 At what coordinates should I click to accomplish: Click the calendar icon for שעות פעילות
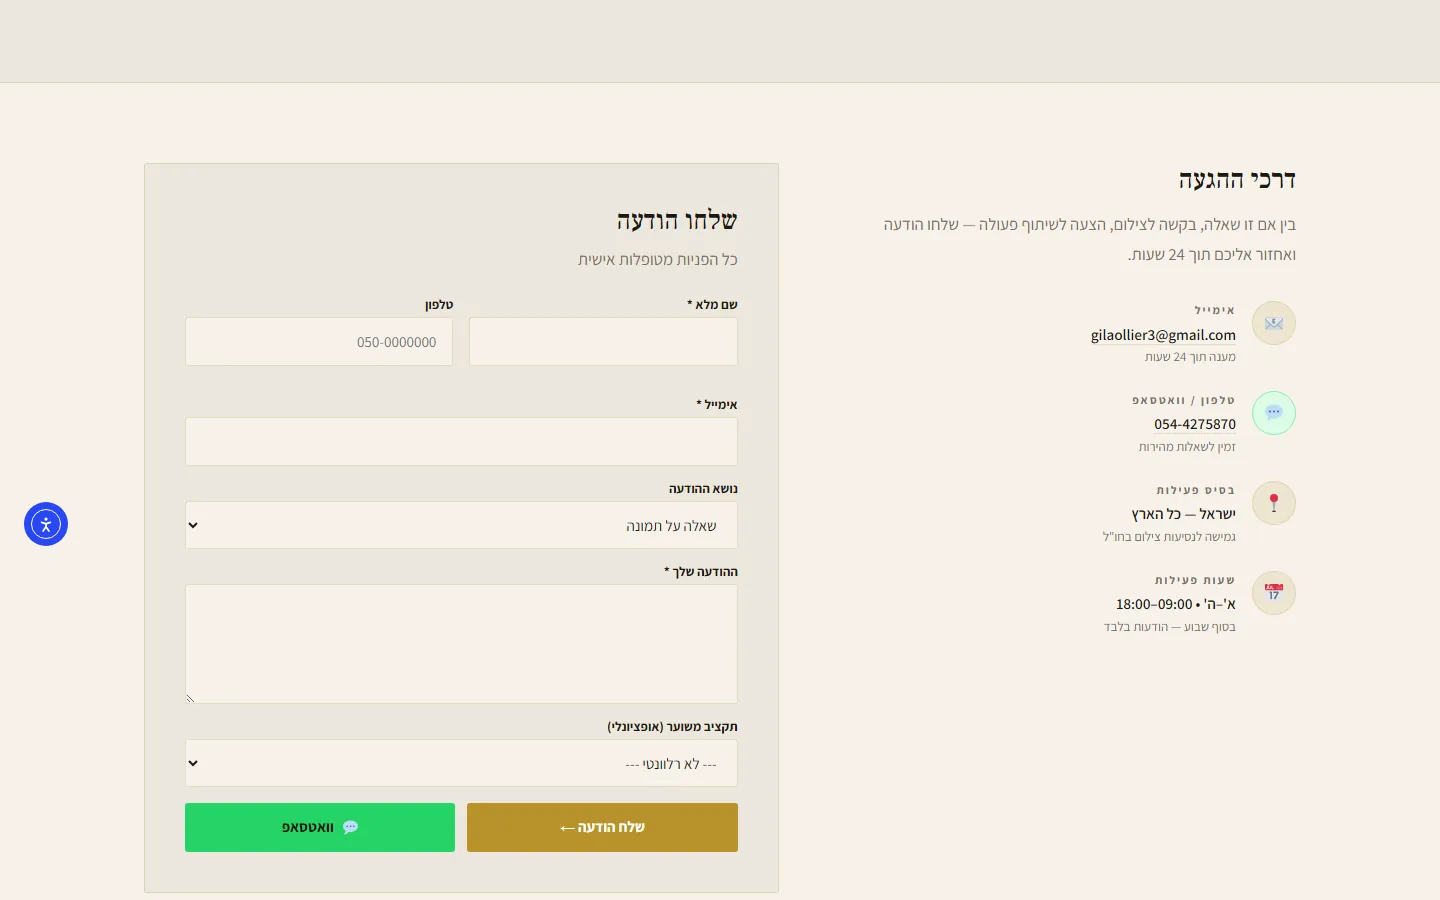(1274, 593)
